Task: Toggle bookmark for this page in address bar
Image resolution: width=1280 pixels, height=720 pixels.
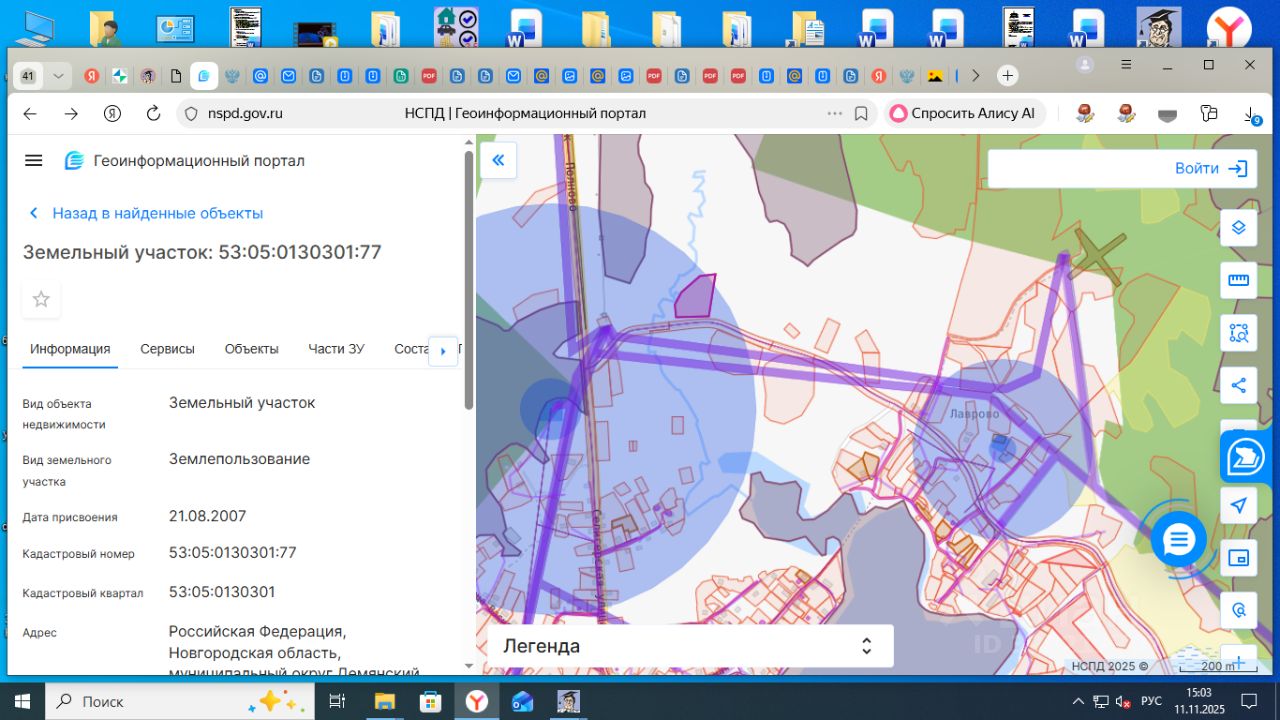Action: pyautogui.click(x=861, y=114)
